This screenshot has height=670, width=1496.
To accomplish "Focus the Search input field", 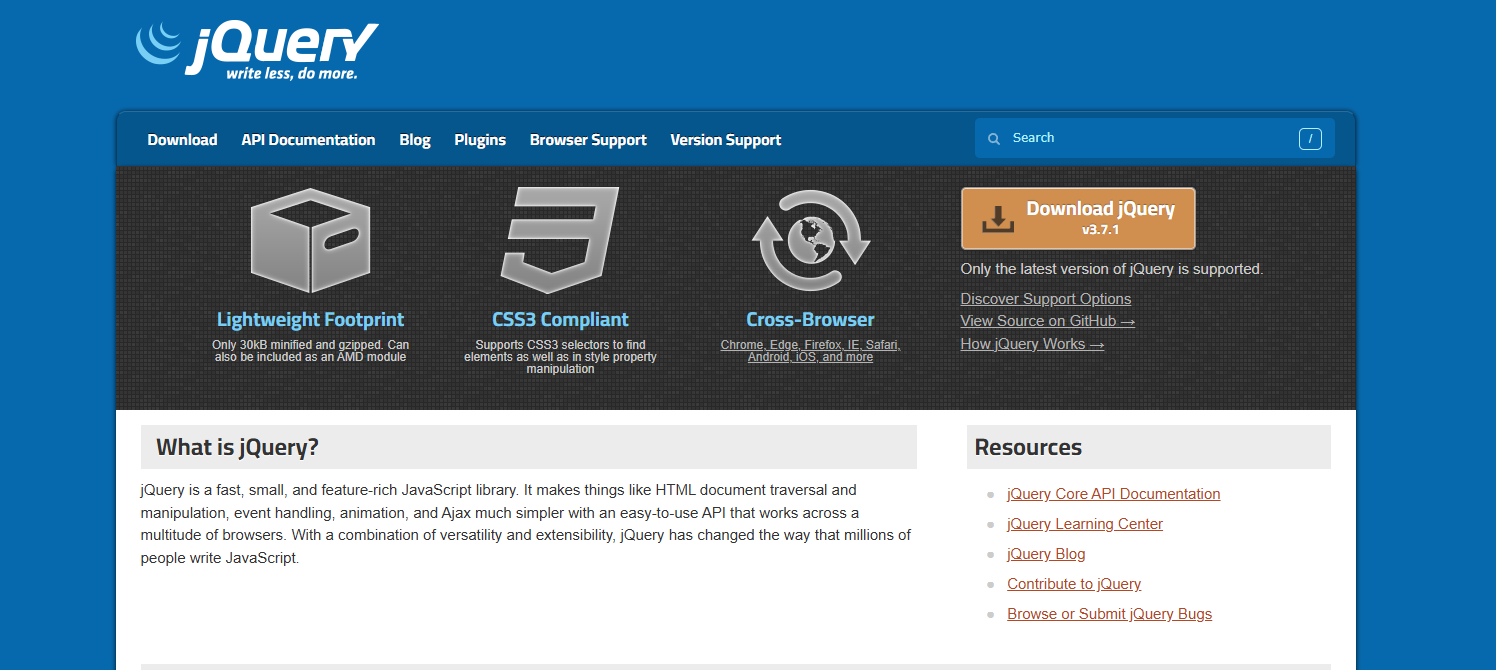I will pos(1155,138).
